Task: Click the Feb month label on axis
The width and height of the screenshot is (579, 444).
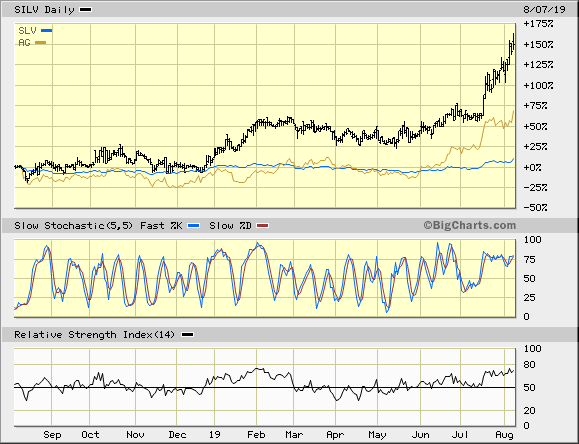Action: 256,435
